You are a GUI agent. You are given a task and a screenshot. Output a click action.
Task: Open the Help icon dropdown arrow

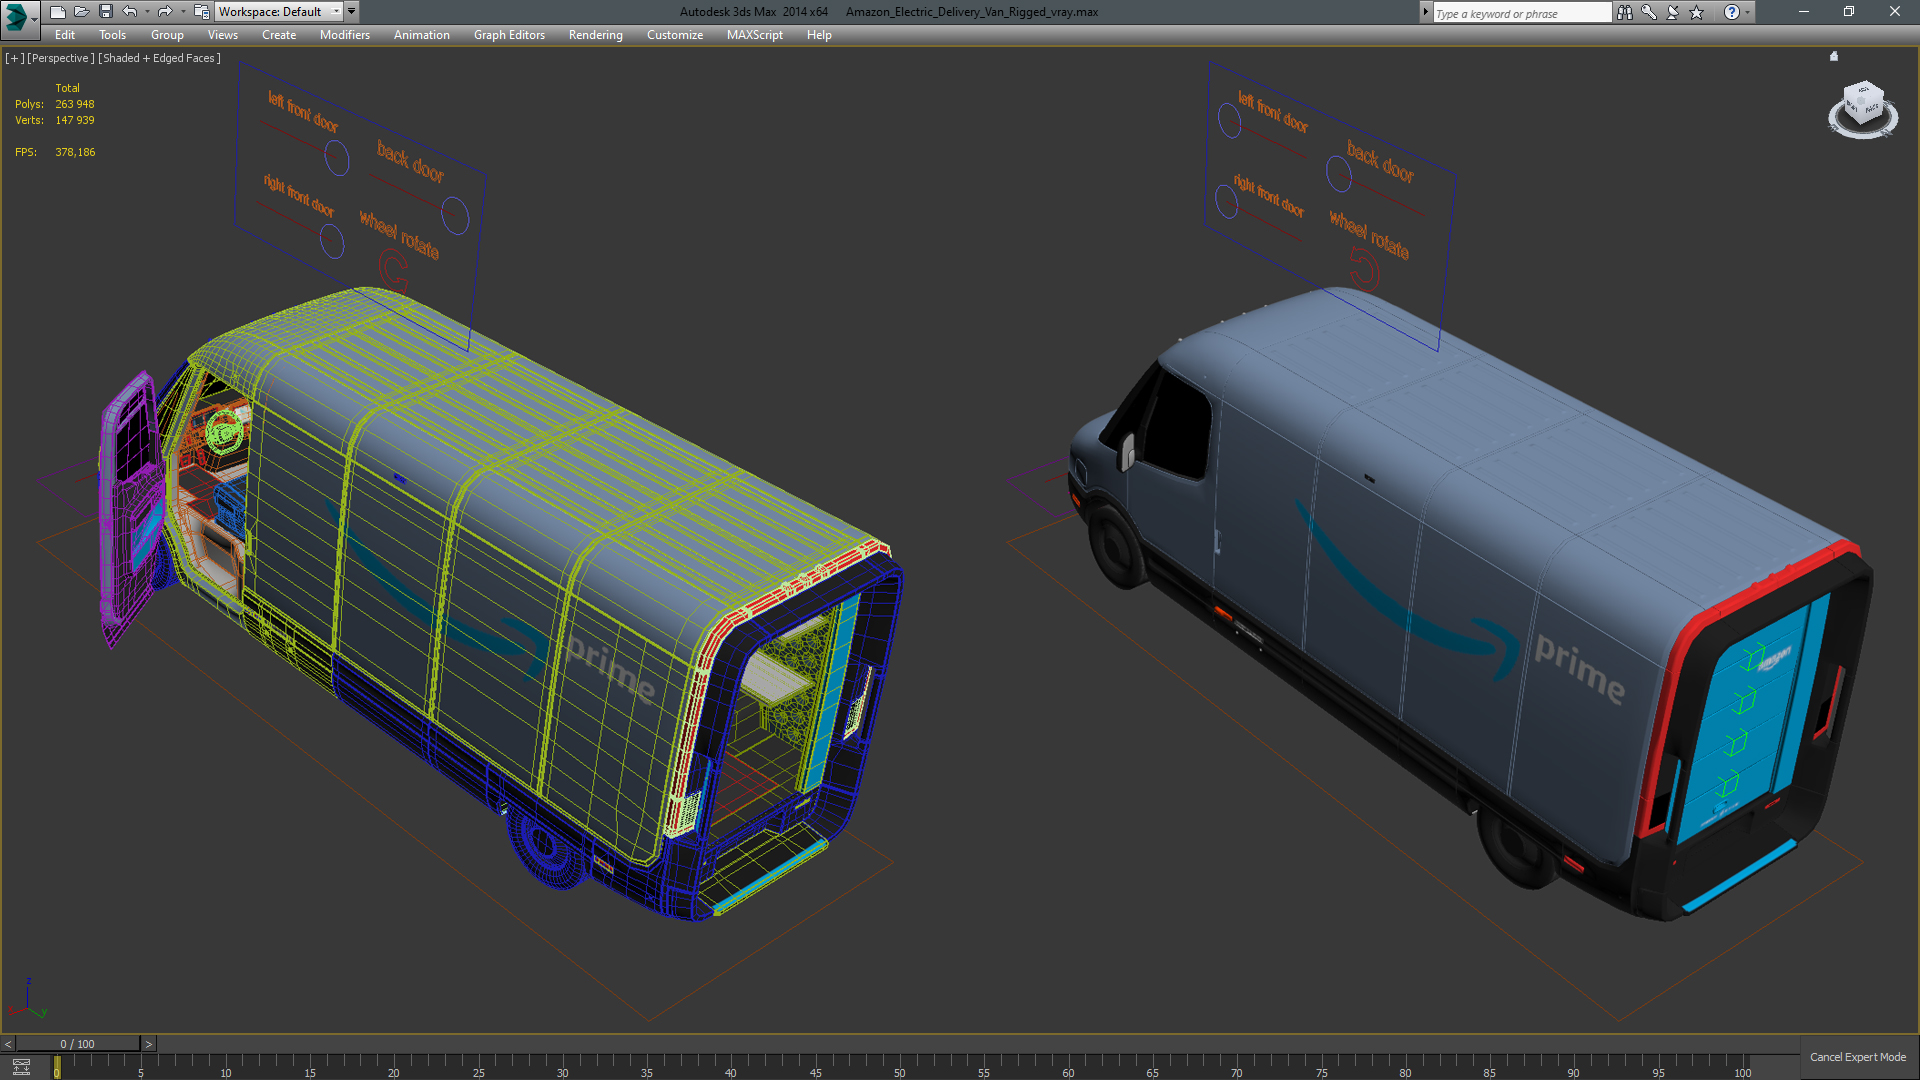point(1748,12)
